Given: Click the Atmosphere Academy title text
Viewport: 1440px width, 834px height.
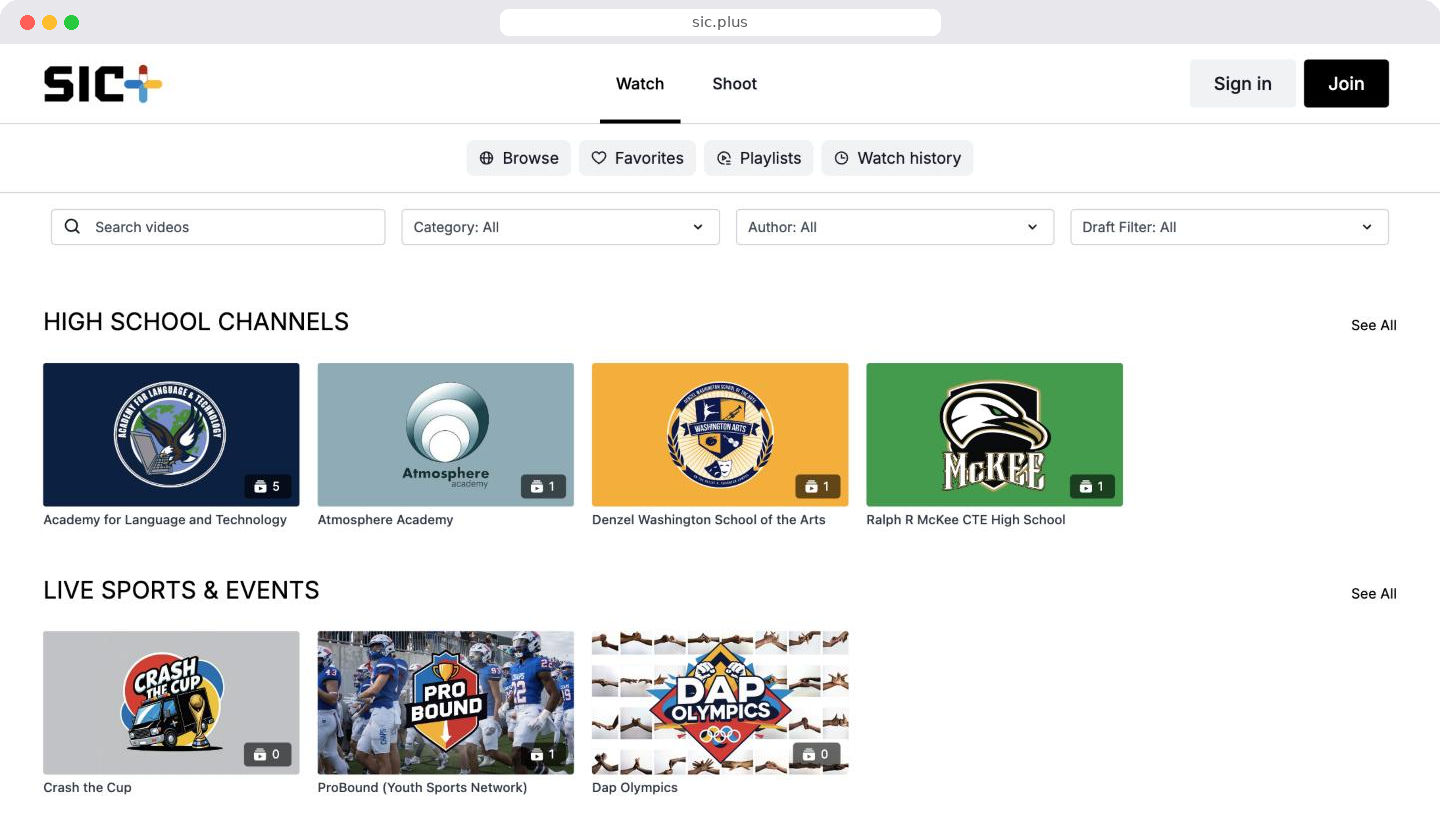Looking at the screenshot, I should 386,520.
